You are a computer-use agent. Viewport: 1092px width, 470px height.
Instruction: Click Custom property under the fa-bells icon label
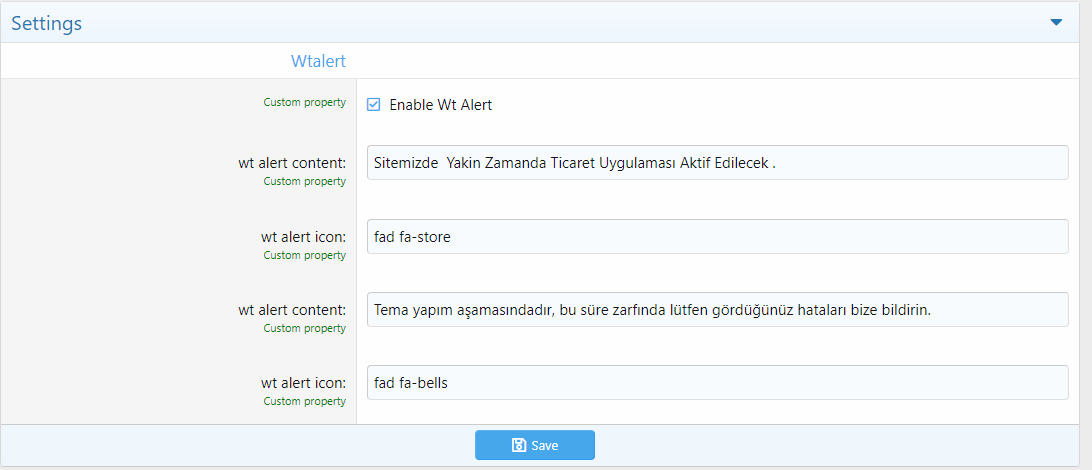click(304, 401)
